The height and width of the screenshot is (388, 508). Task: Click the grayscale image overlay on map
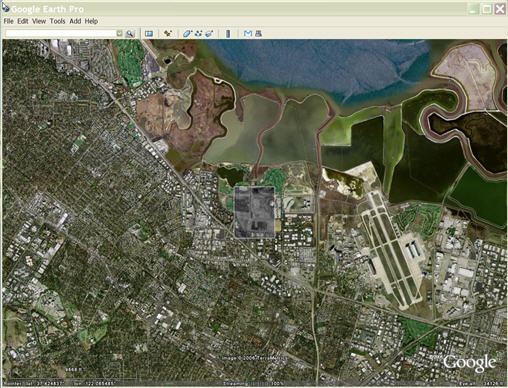(x=255, y=212)
